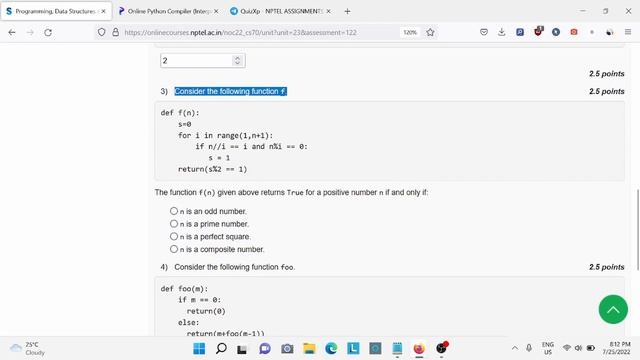Click the answer input field containing 2

[x=202, y=60]
